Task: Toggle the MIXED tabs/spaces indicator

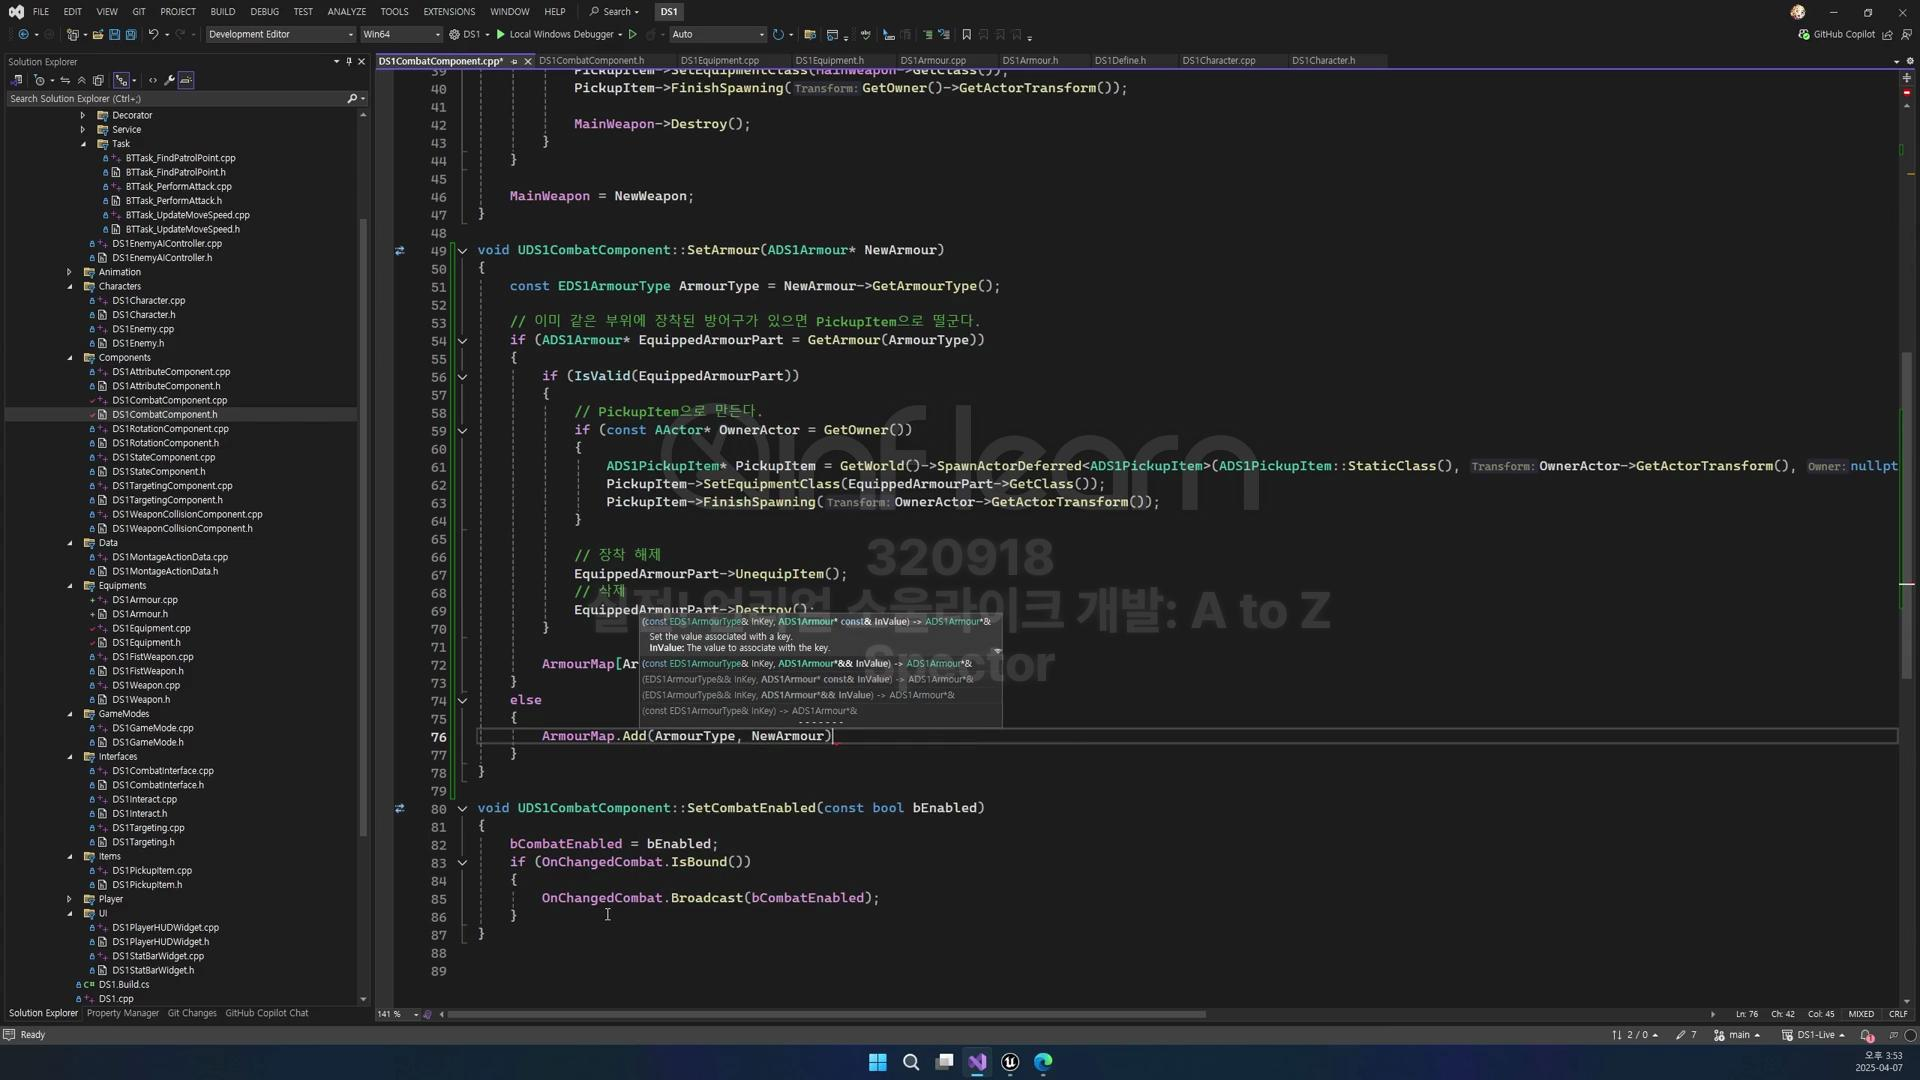Action: [x=1861, y=1014]
